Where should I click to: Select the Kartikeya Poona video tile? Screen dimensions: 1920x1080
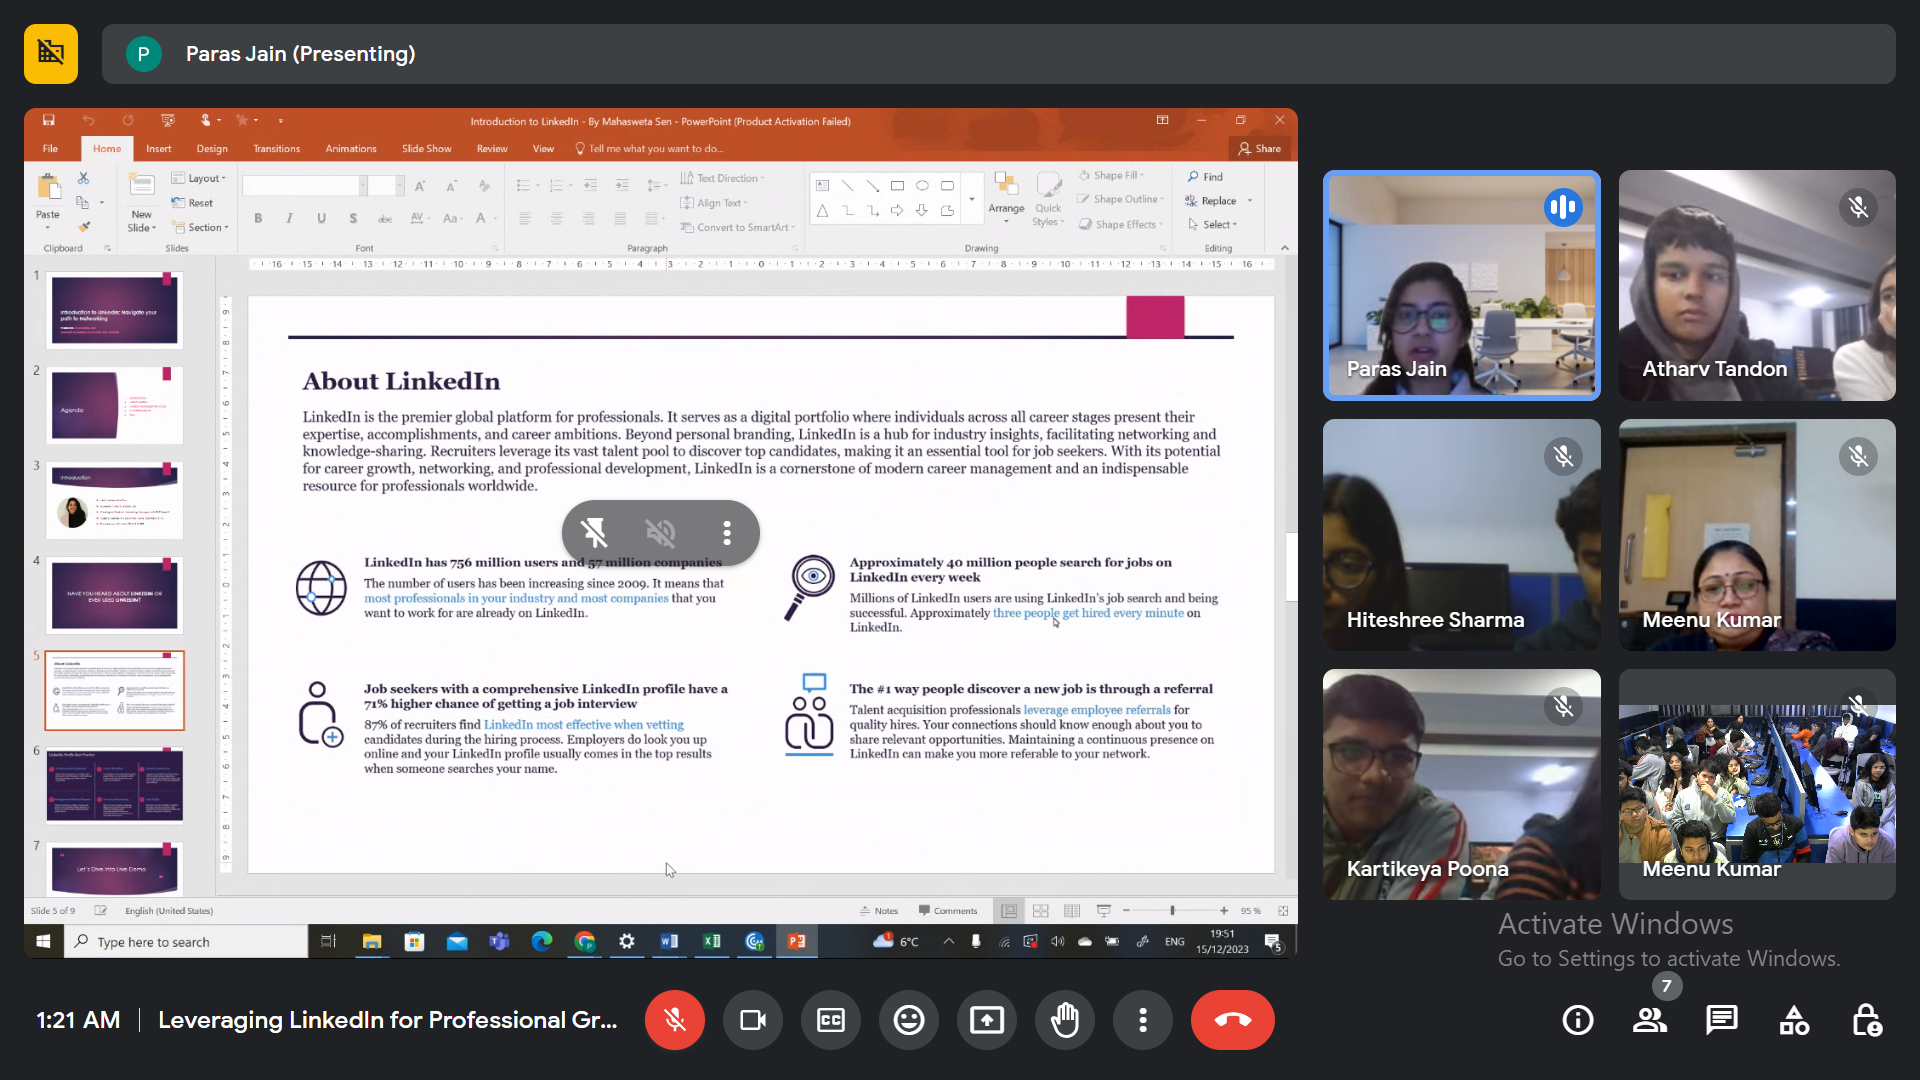click(x=1461, y=784)
